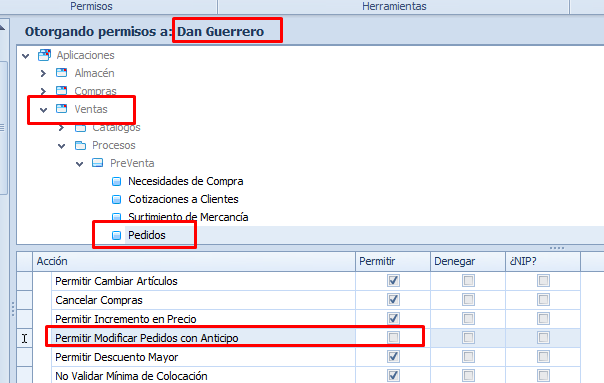This screenshot has width=604, height=383.
Task: Select Surtimiento de Mercancía in tree
Action: 188,217
